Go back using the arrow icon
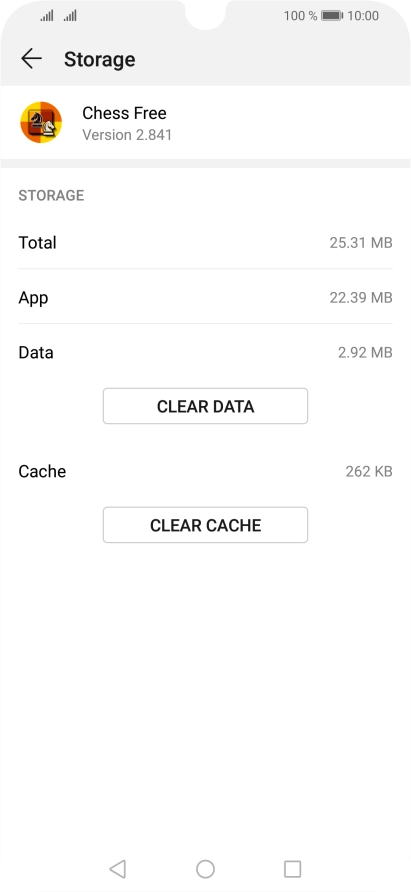This screenshot has height=892, width=411. pyautogui.click(x=31, y=59)
